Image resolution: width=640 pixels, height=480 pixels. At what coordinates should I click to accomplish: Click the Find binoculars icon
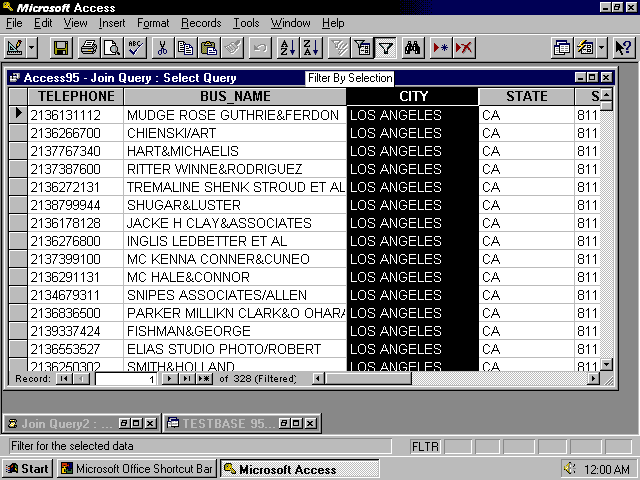(x=413, y=47)
